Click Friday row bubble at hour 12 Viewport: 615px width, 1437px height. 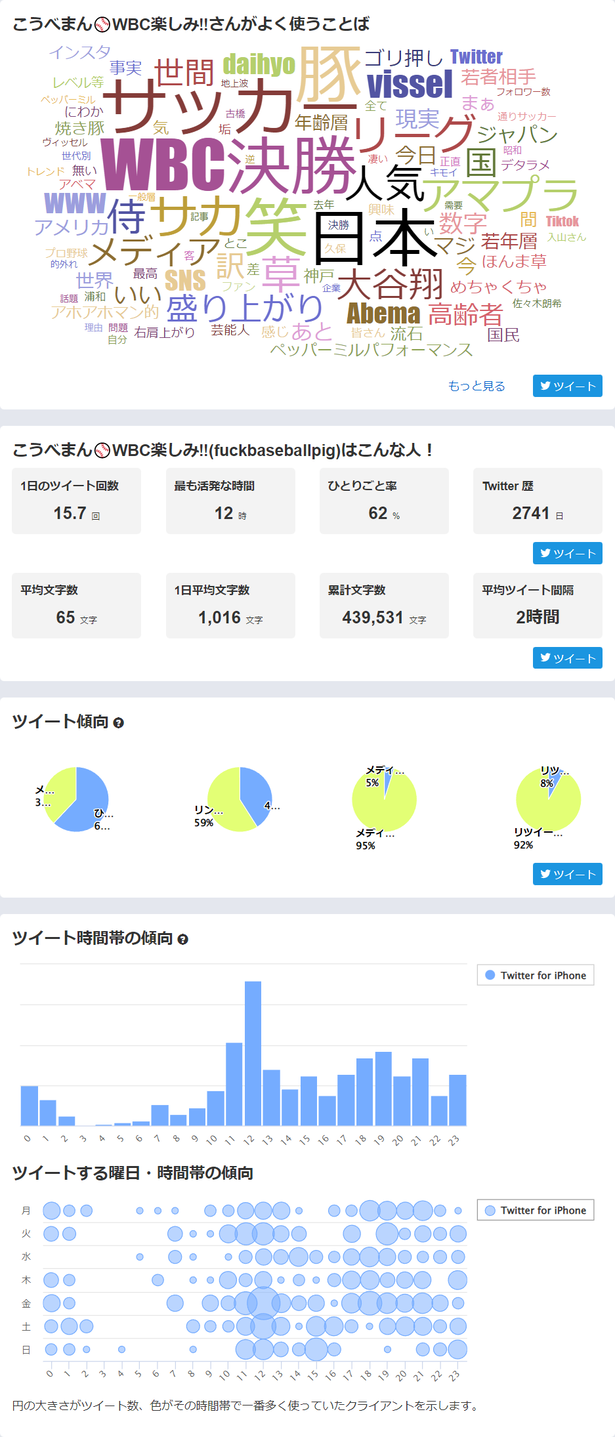(x=262, y=1303)
